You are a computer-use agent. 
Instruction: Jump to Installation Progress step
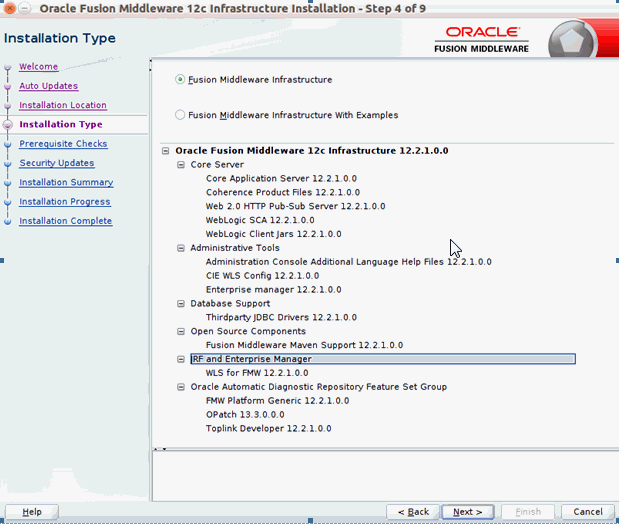[65, 202]
